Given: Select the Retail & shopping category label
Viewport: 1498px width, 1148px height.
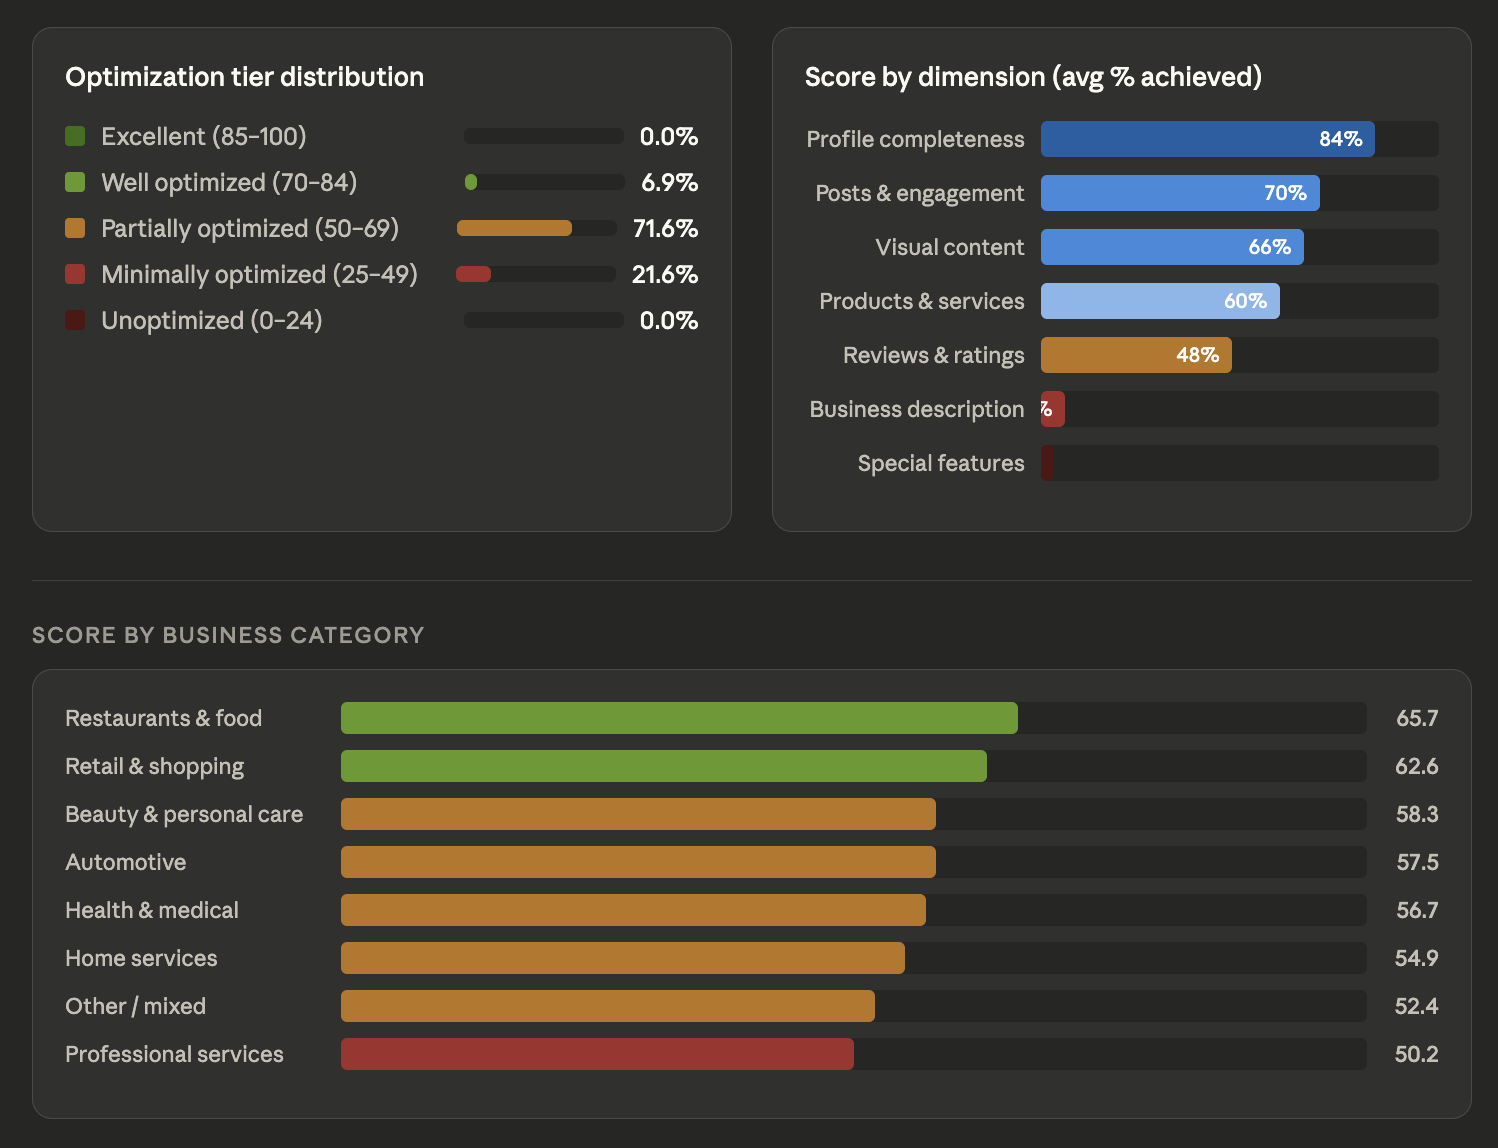Looking at the screenshot, I should [x=154, y=766].
